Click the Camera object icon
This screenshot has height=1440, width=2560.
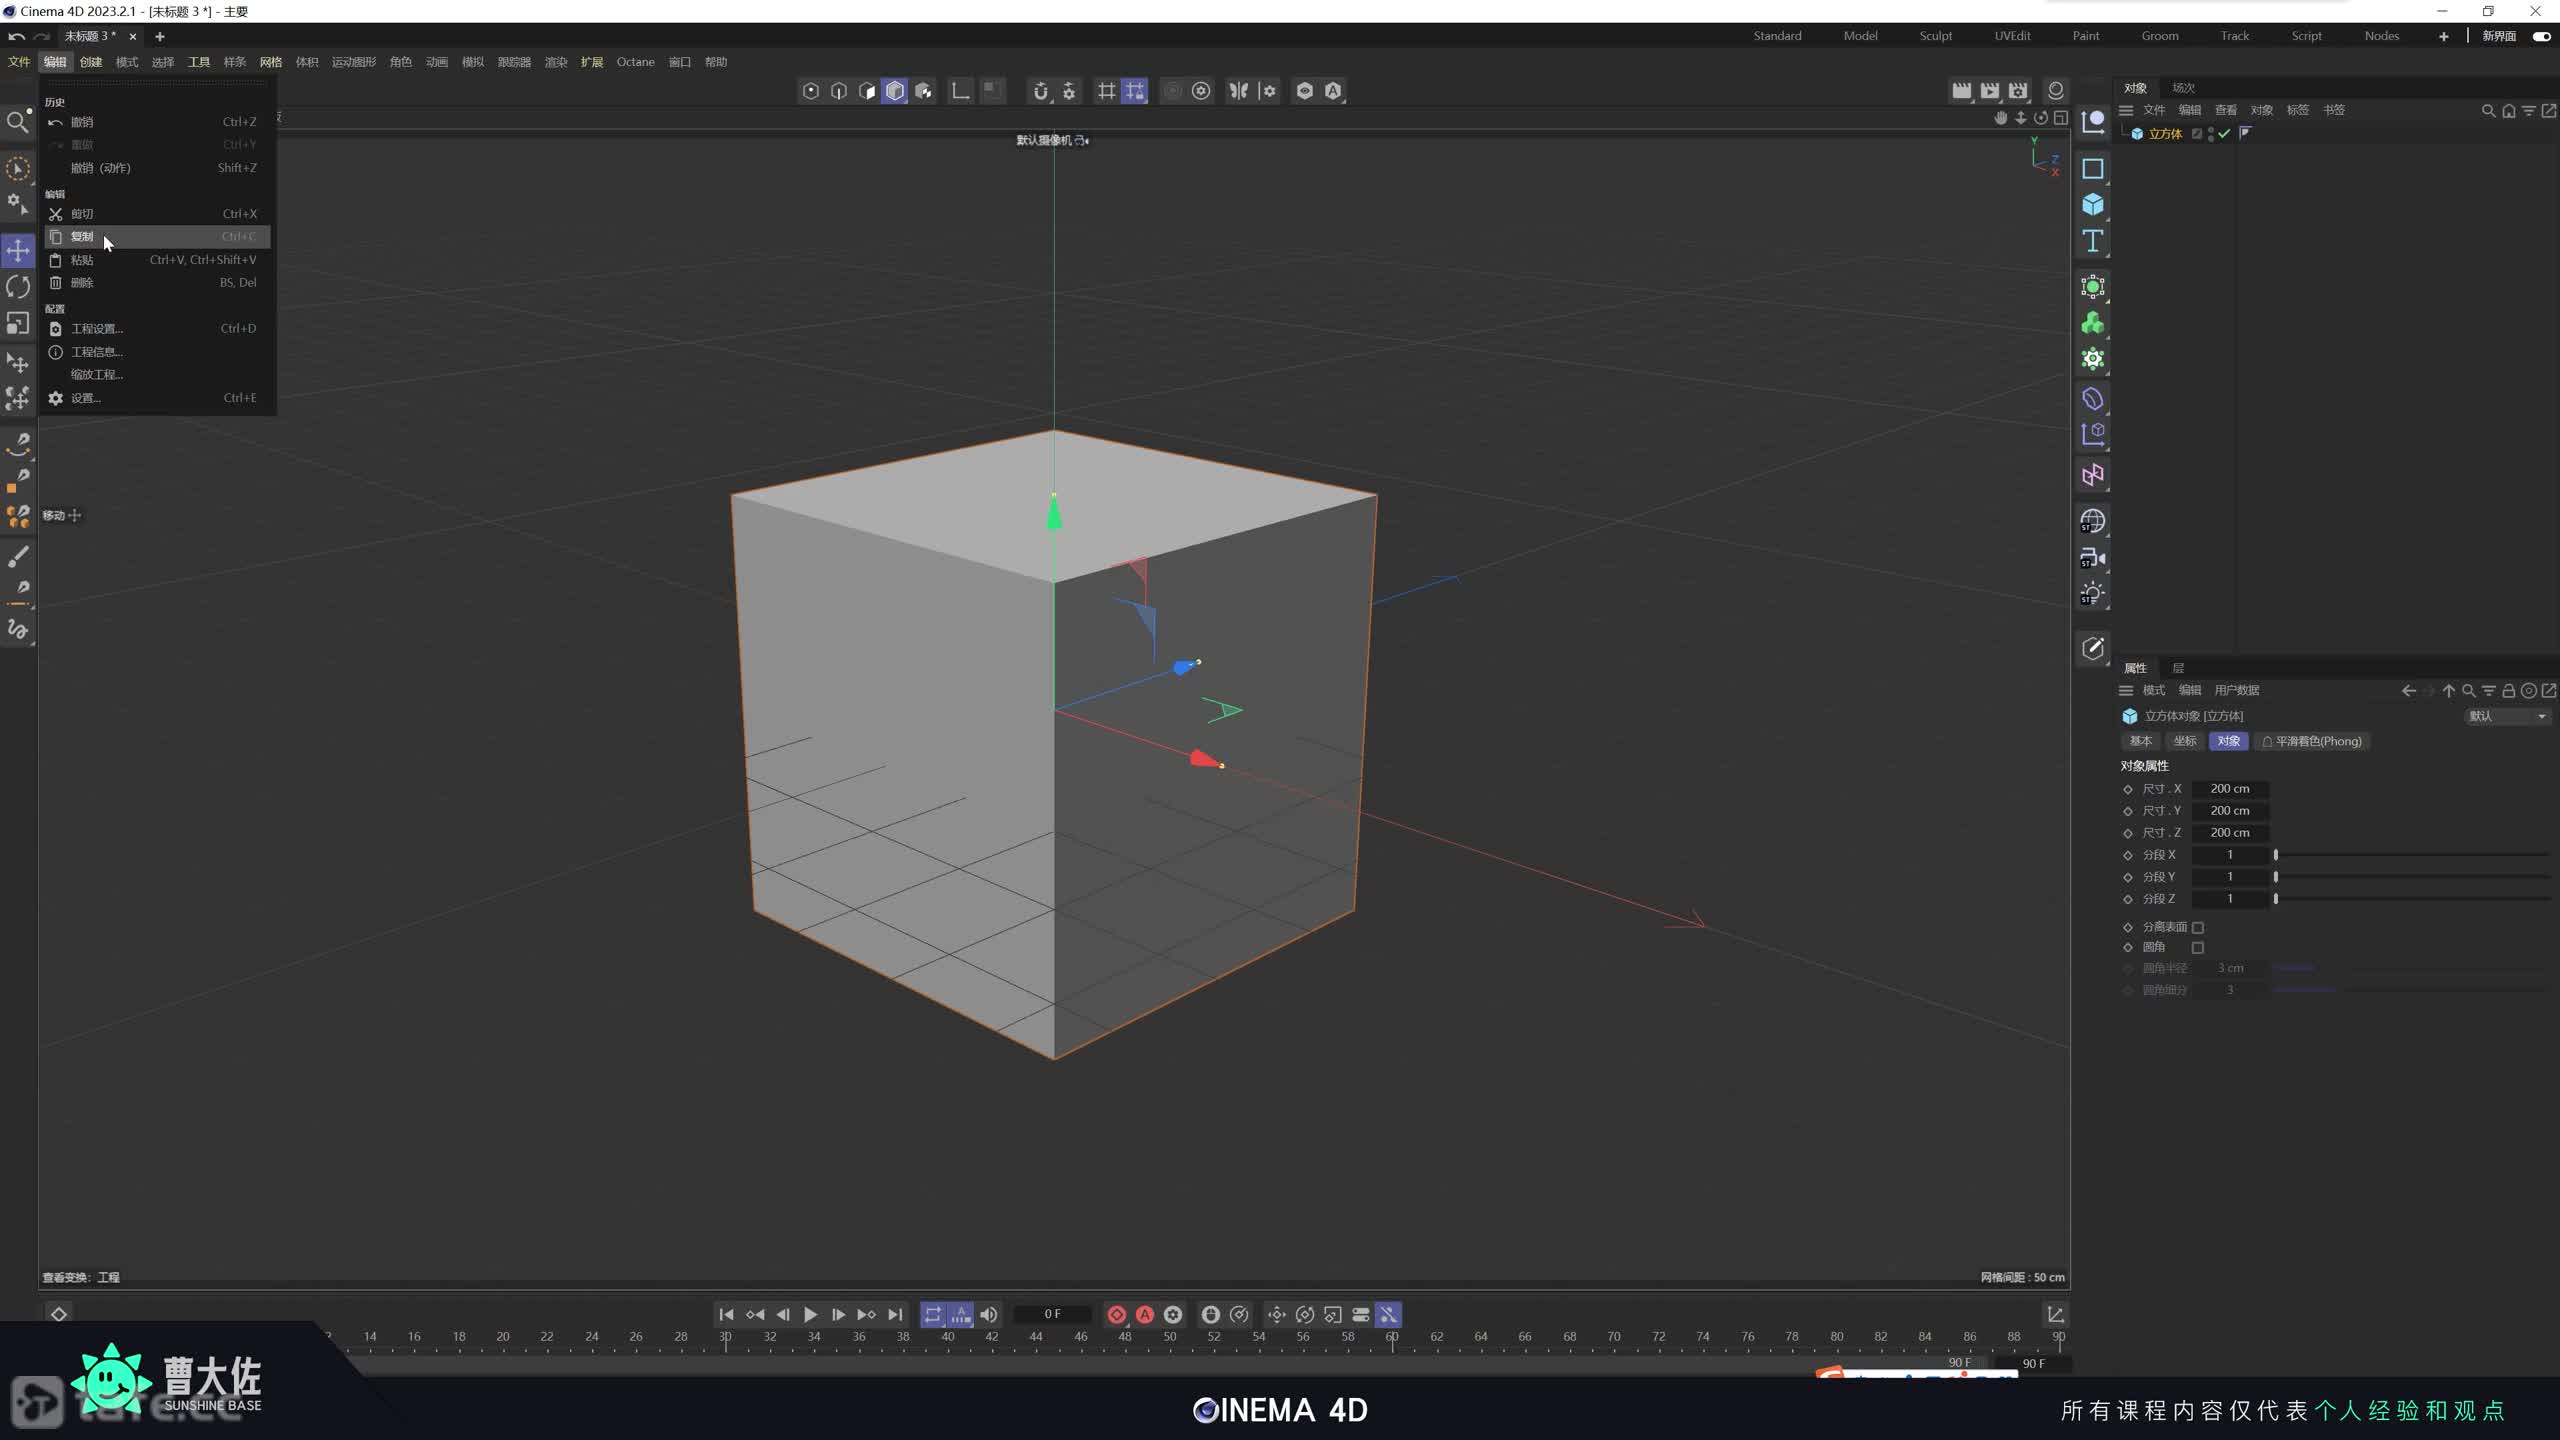click(x=2092, y=558)
